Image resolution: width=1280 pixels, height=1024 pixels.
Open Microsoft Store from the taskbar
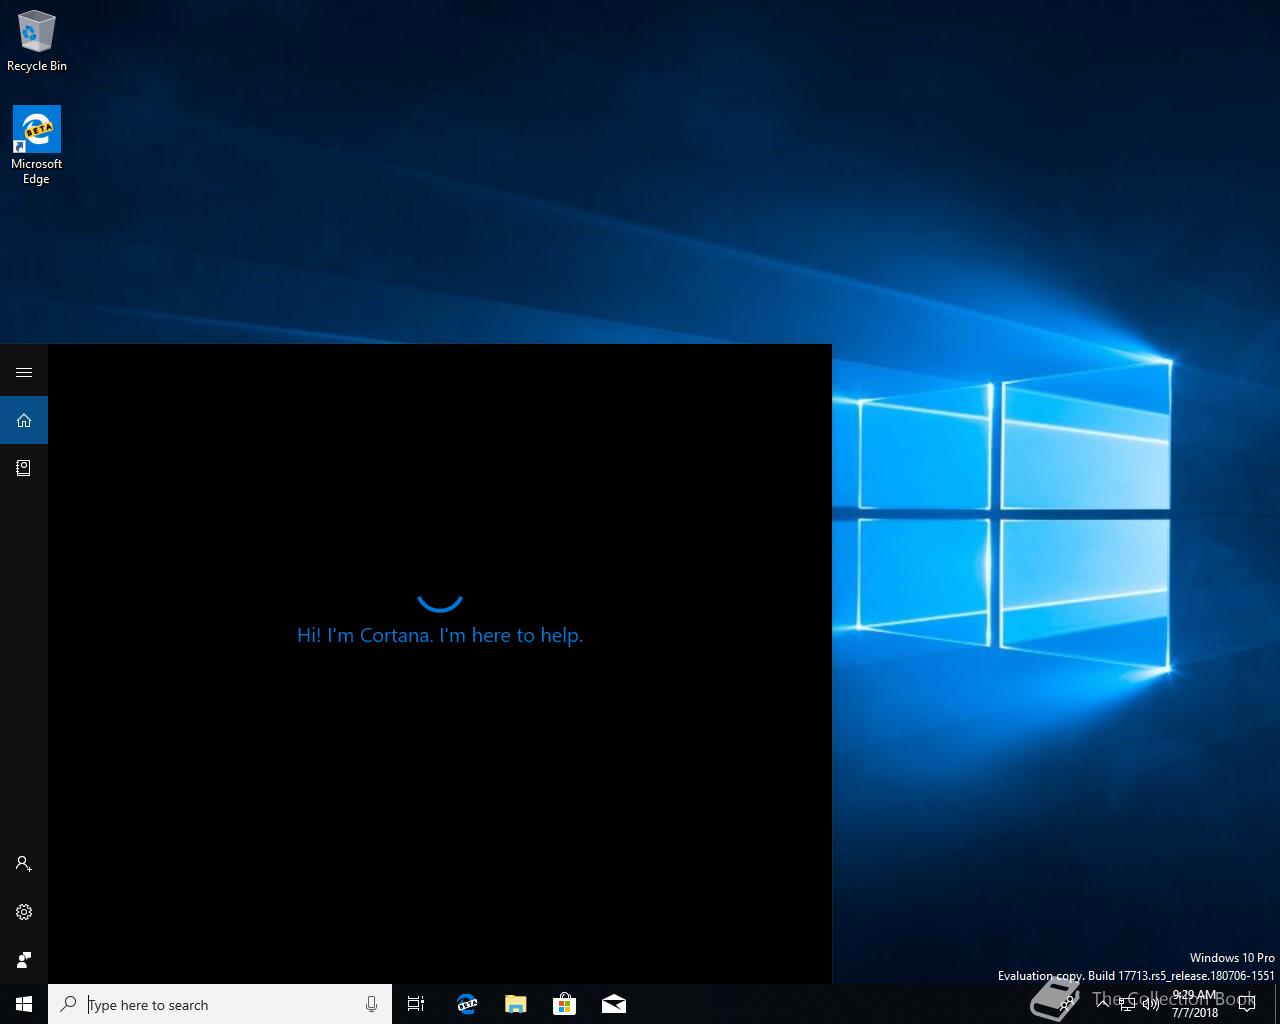click(x=564, y=1004)
